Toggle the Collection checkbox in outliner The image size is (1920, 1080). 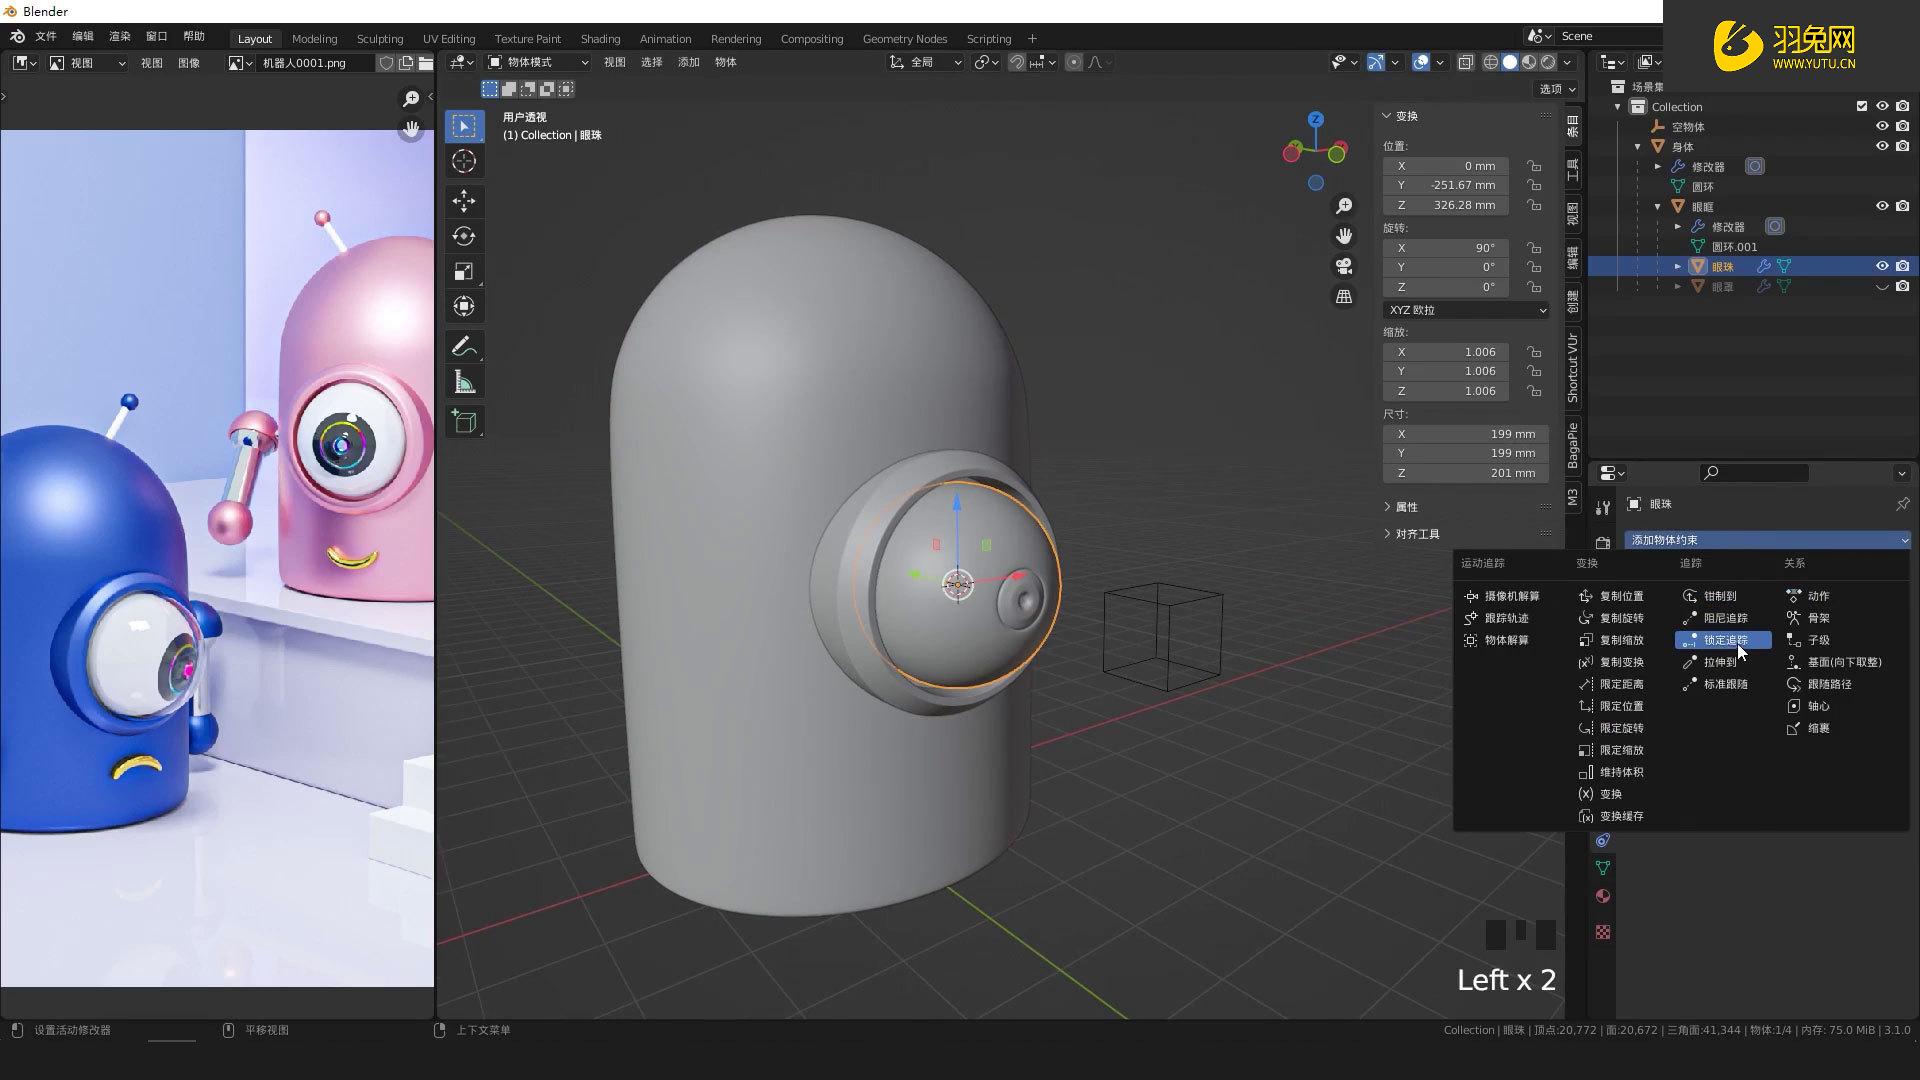[x=1862, y=106]
